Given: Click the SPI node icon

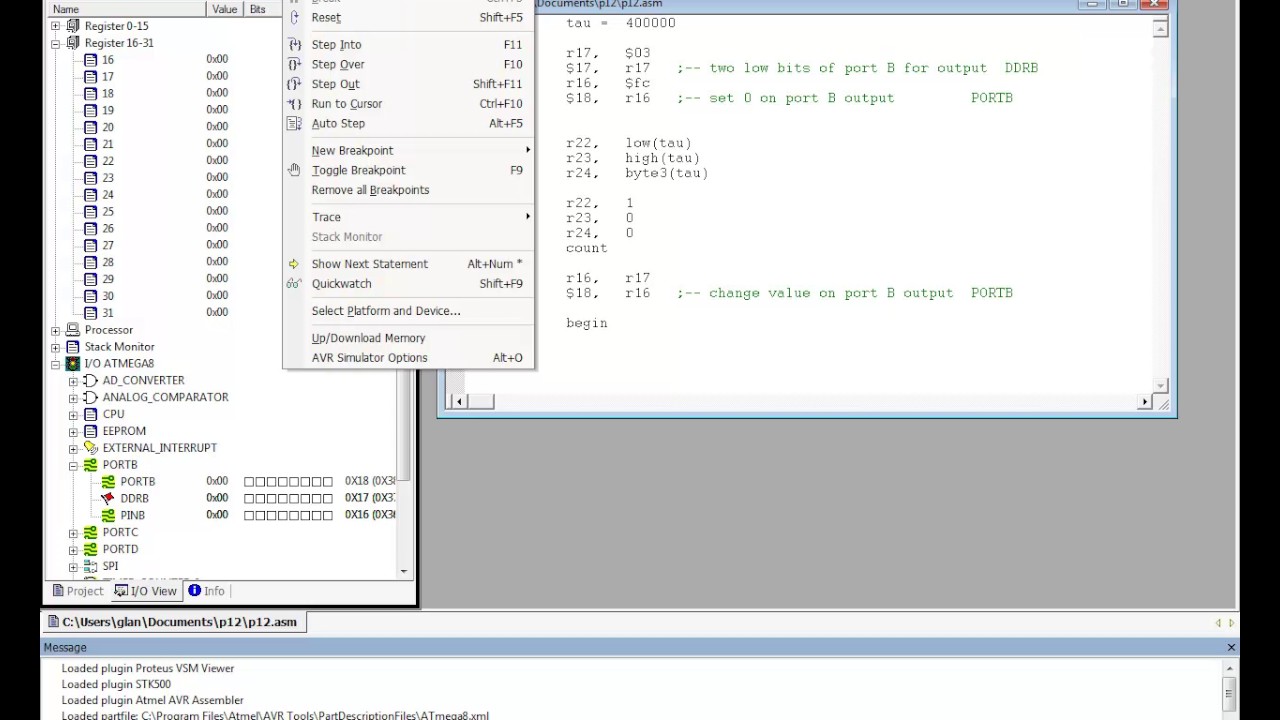Looking at the screenshot, I should point(91,566).
